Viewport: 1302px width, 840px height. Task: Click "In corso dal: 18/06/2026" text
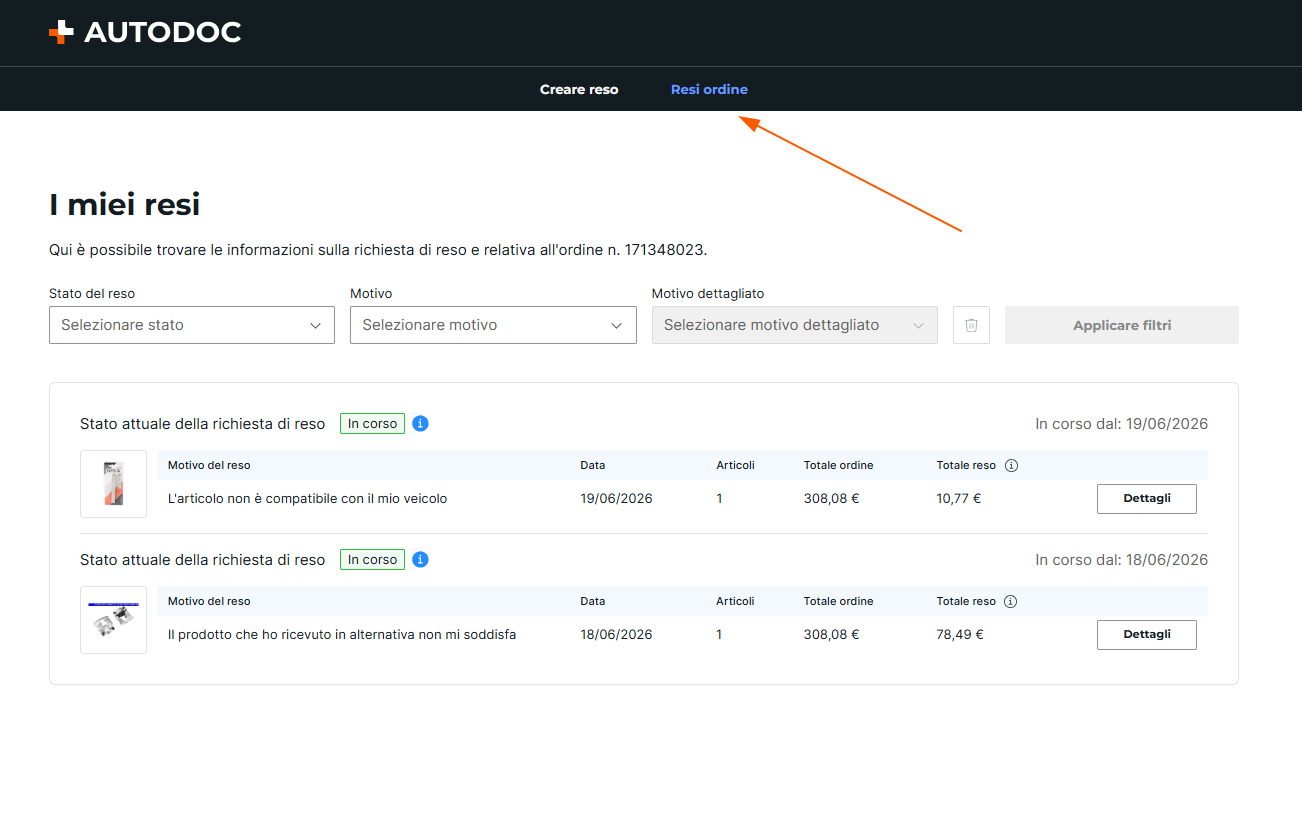tap(1121, 560)
